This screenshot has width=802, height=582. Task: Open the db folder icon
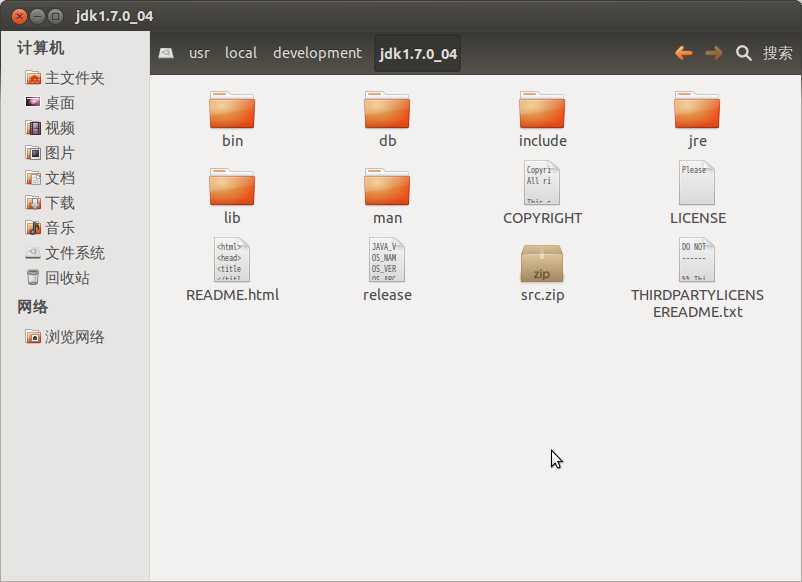[387, 110]
